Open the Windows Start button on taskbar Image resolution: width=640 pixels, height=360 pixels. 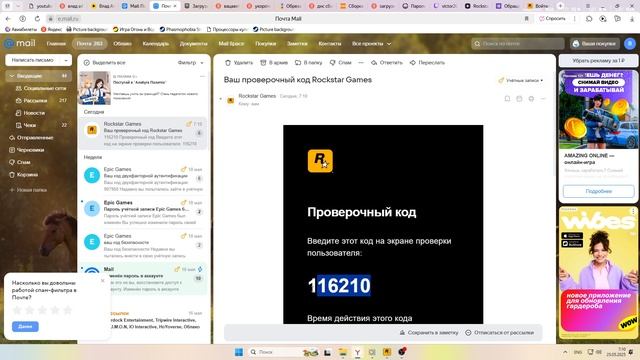pyautogui.click(x=239, y=352)
